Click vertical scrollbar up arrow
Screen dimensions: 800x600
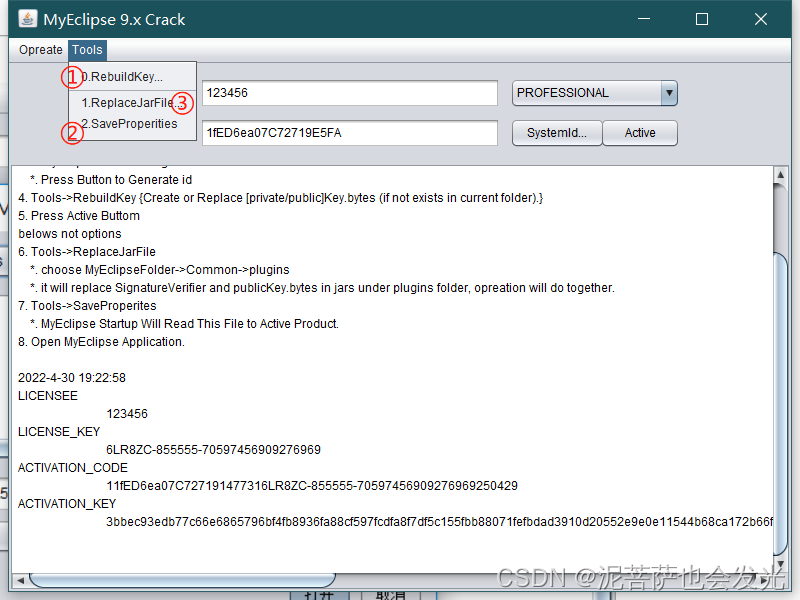[781, 175]
